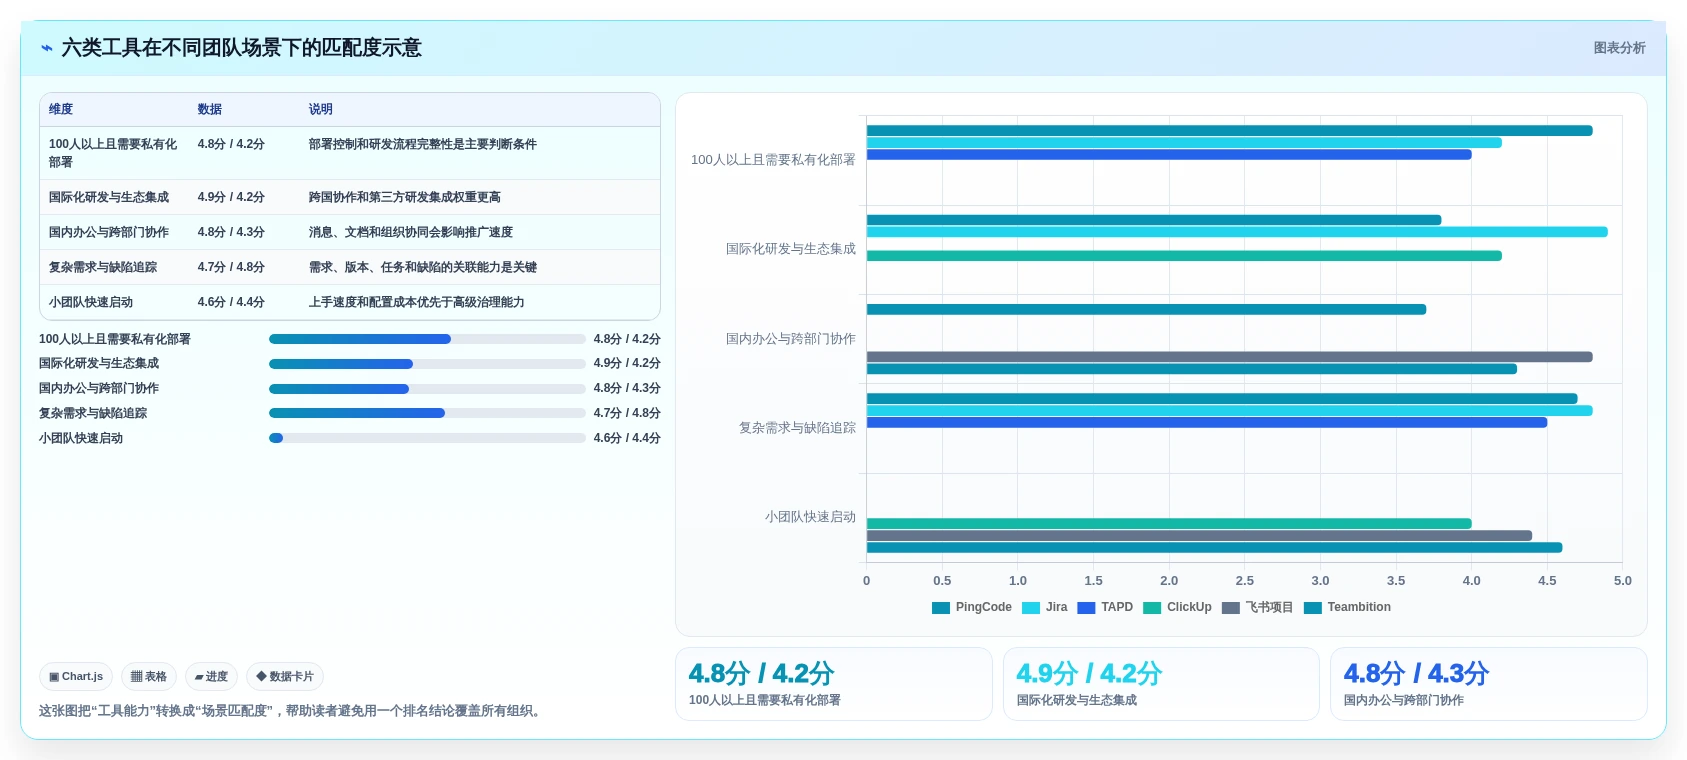Click table value 4.7分 / 4.8分

(231, 267)
